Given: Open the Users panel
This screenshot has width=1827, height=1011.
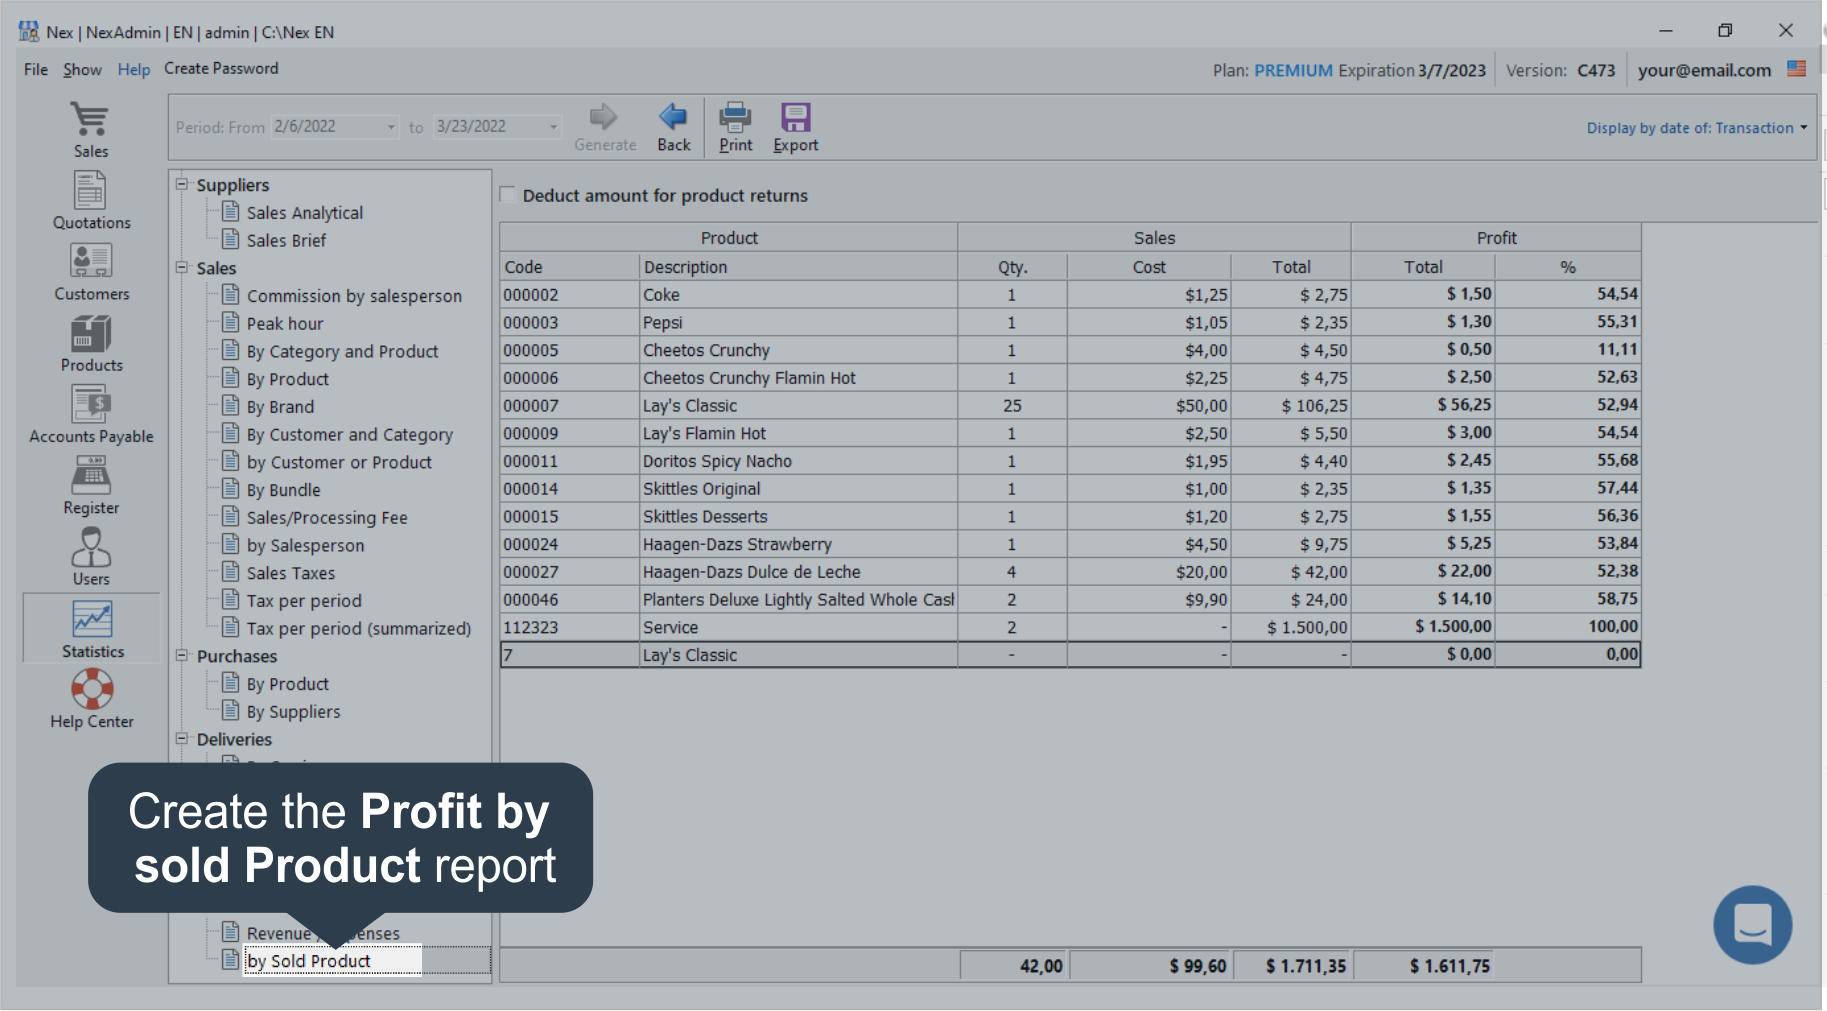Looking at the screenshot, I should coord(90,556).
